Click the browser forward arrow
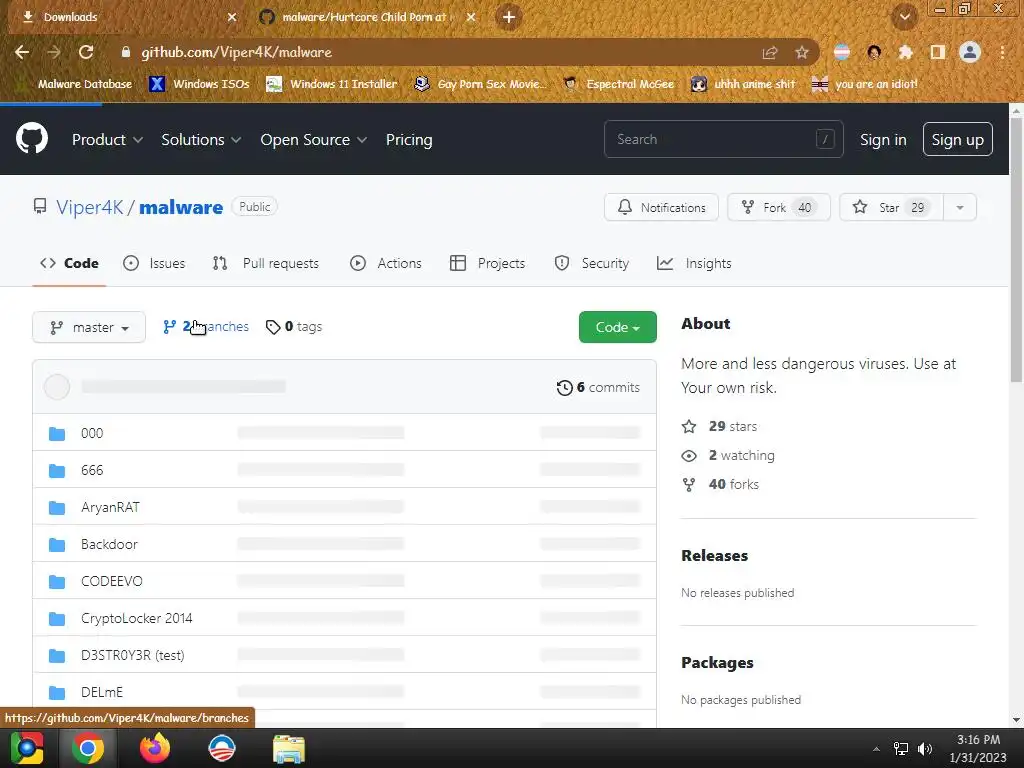 [x=54, y=52]
